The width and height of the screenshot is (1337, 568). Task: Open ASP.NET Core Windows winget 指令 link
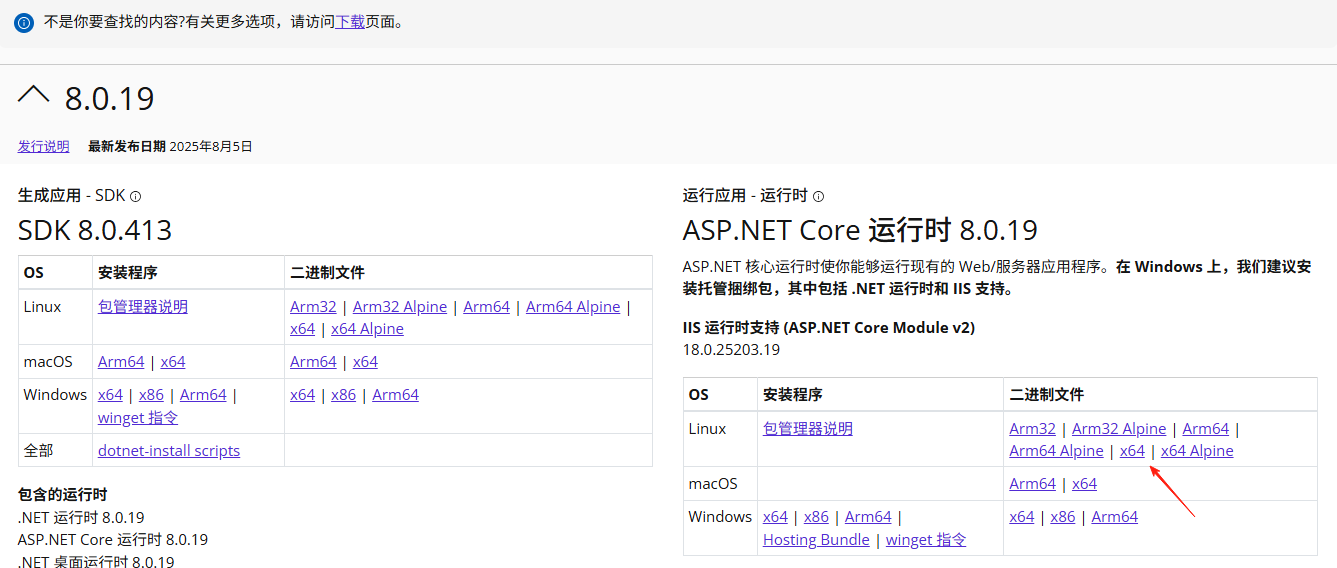[x=926, y=540]
